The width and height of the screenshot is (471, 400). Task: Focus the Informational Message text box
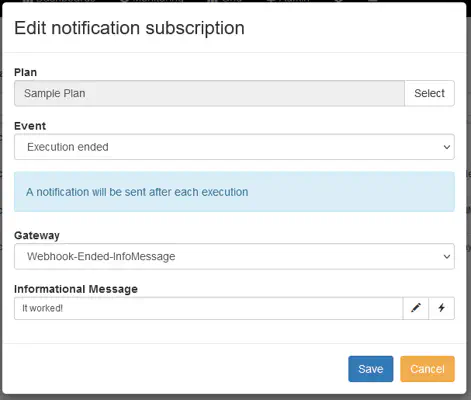[209, 308]
